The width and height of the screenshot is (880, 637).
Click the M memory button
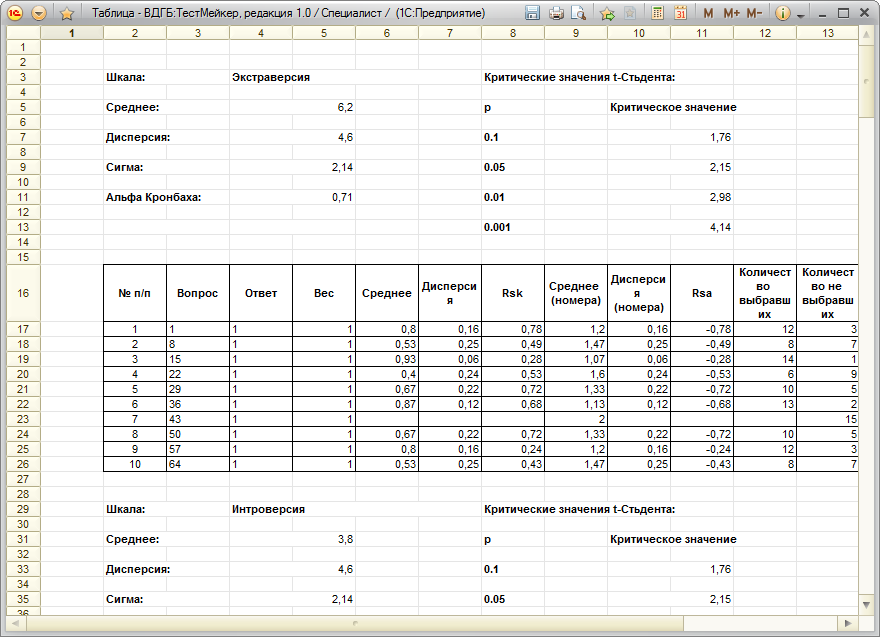coord(708,13)
